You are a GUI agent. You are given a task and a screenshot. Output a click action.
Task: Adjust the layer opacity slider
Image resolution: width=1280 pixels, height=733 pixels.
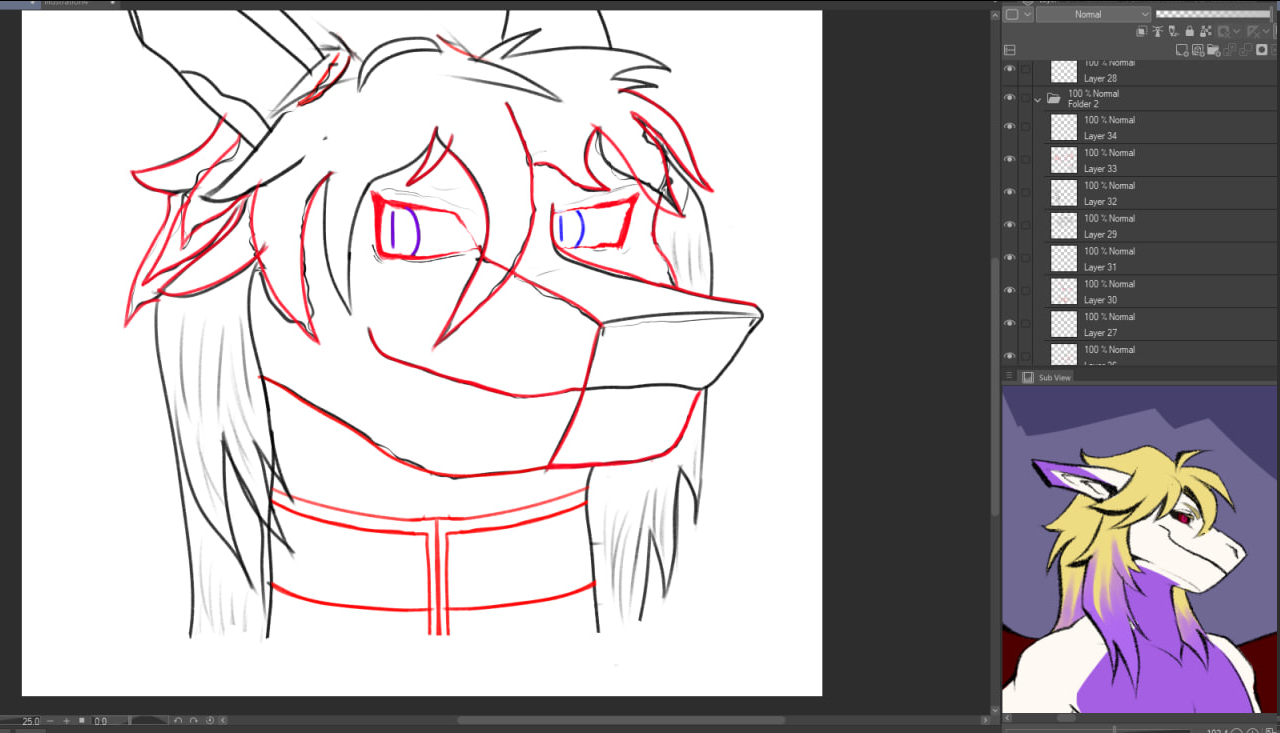click(1212, 15)
